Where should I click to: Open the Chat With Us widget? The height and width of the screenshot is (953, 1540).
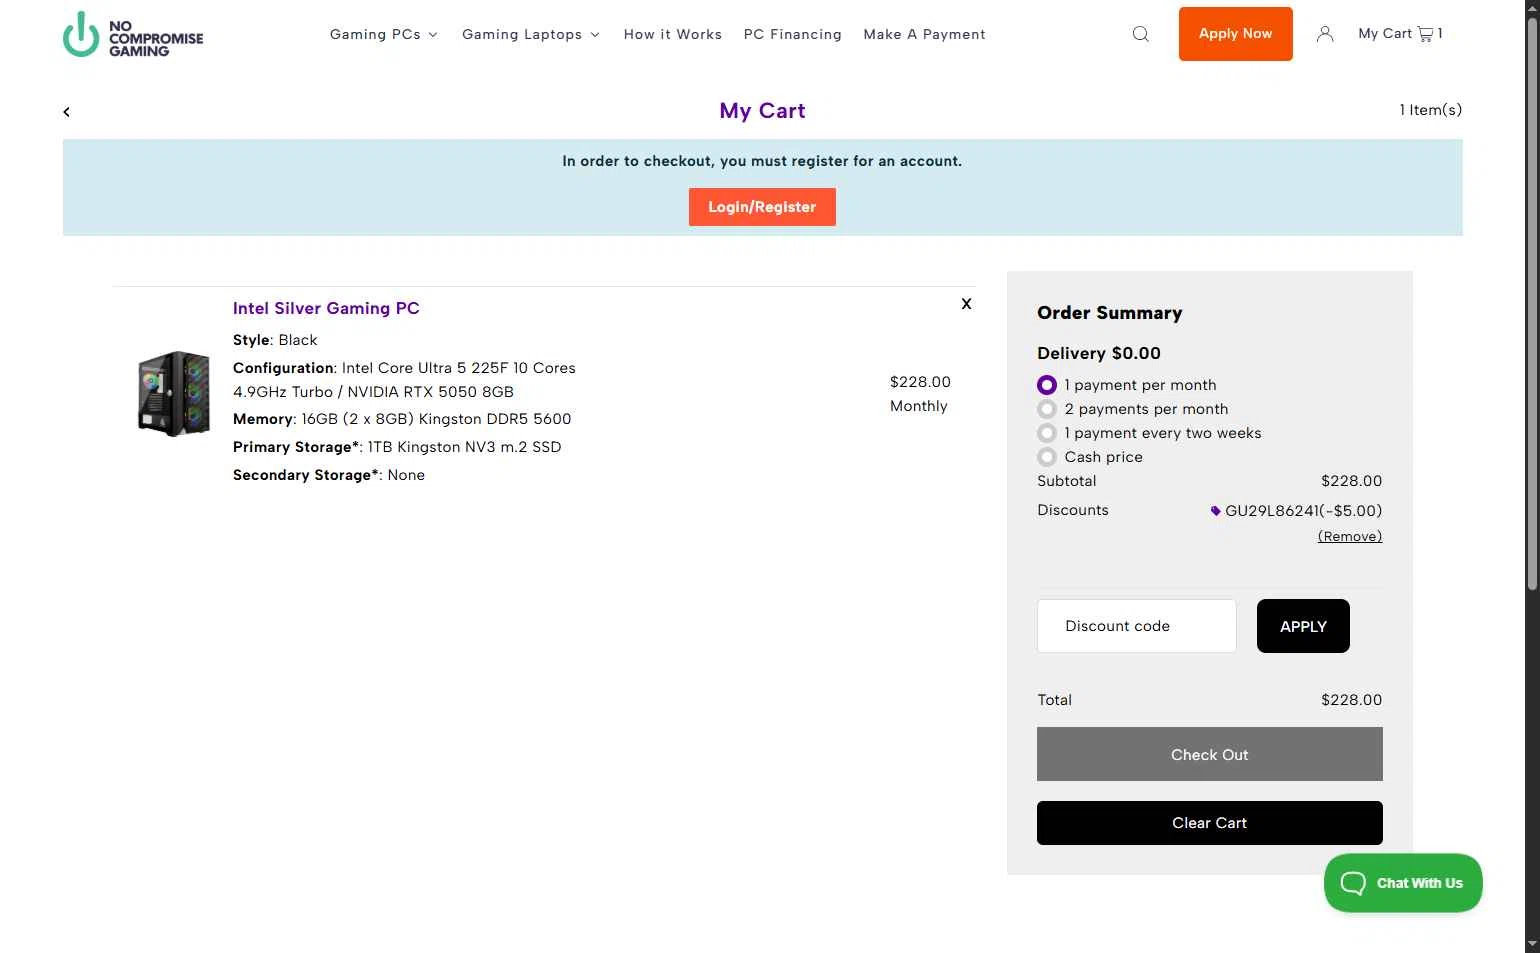(1403, 883)
